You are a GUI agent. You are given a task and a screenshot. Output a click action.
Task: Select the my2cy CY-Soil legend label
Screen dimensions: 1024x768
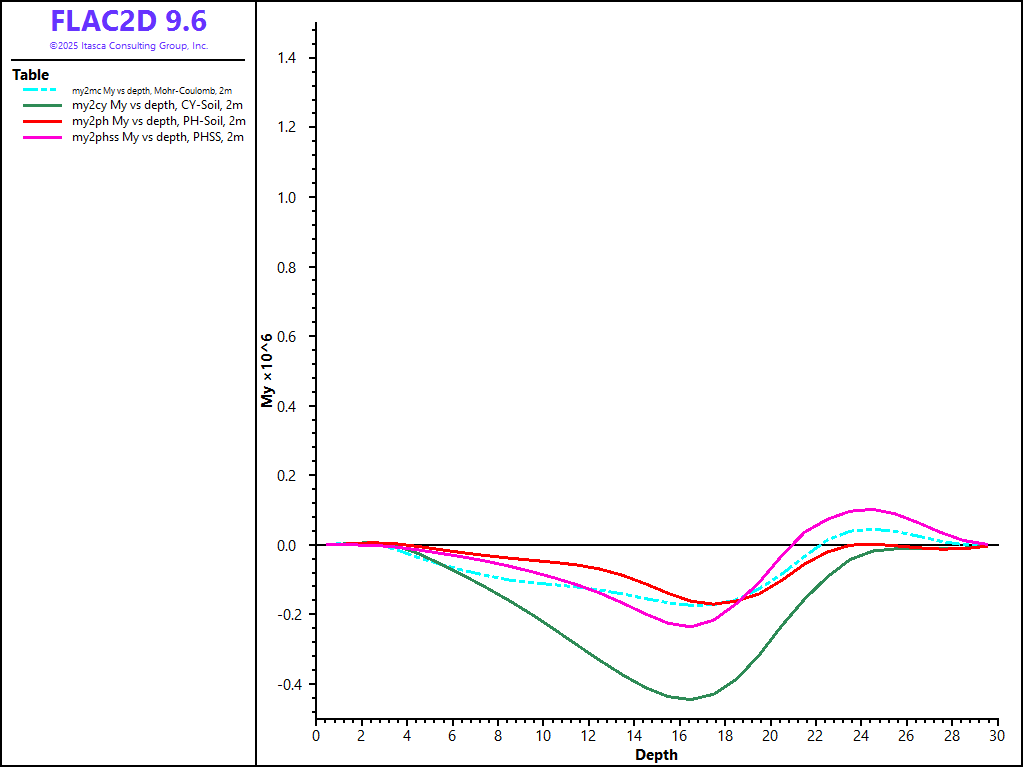pos(158,105)
